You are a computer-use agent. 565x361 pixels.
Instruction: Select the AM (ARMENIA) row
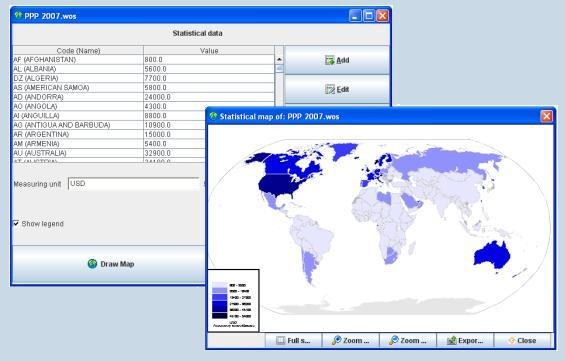pos(109,144)
